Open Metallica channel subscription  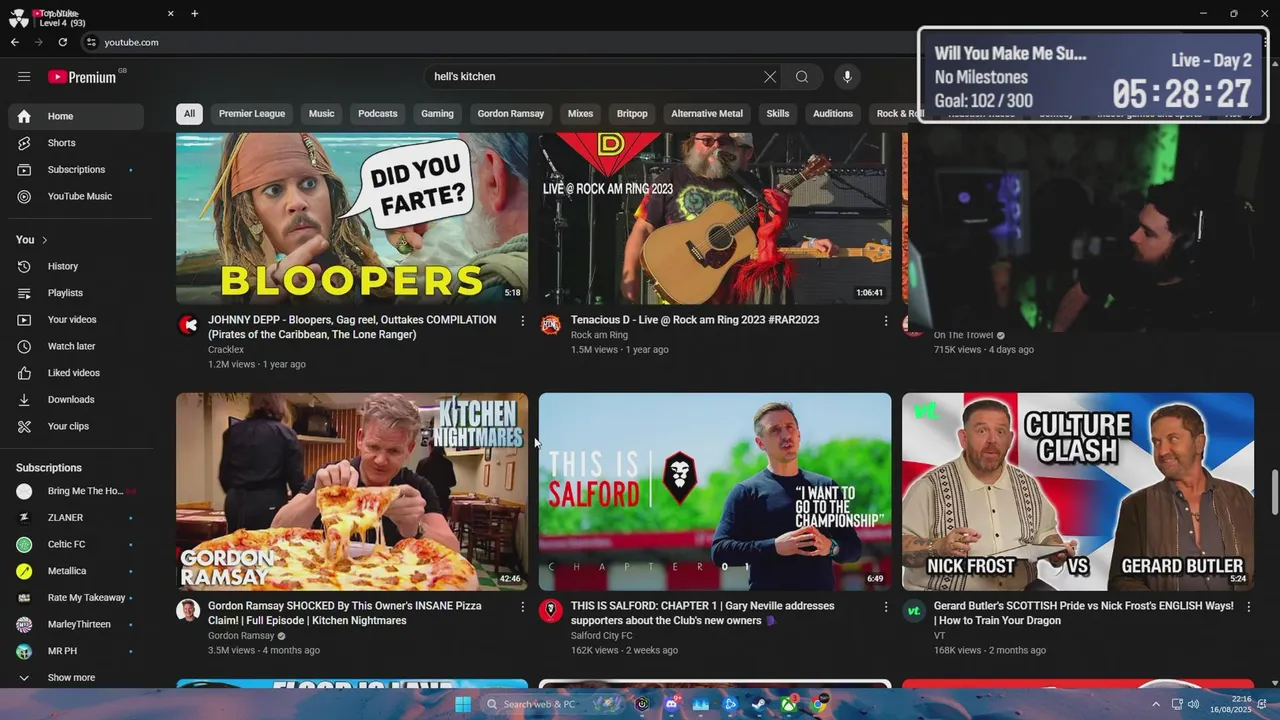76,571
